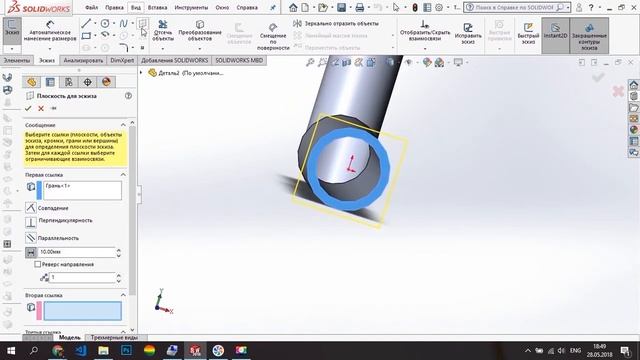Open ConfigurationManager tab
640x360 pixels.
pyautogui.click(x=69, y=82)
